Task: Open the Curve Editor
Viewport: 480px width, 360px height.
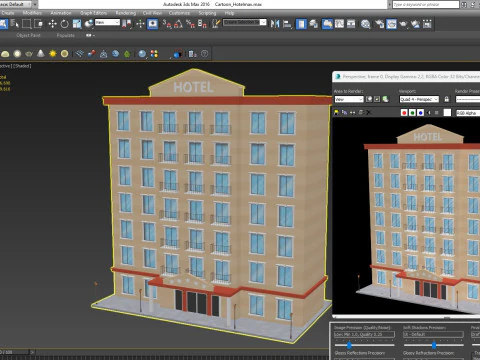Action: pyautogui.click(x=339, y=24)
